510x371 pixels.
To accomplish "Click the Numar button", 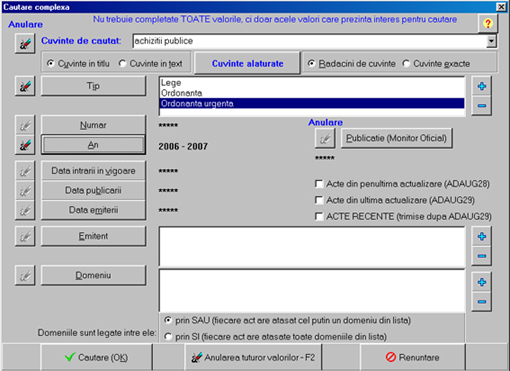I will [x=93, y=125].
